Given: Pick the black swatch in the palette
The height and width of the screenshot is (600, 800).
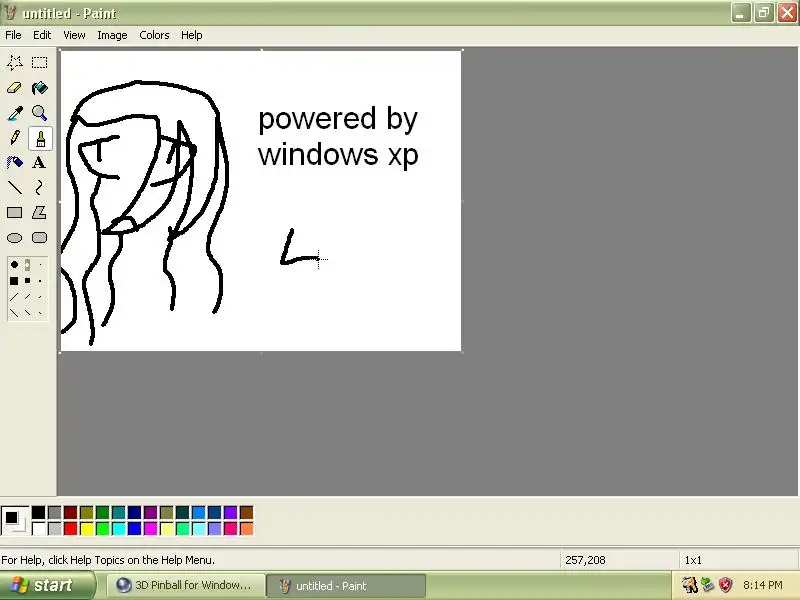Looking at the screenshot, I should [x=39, y=512].
